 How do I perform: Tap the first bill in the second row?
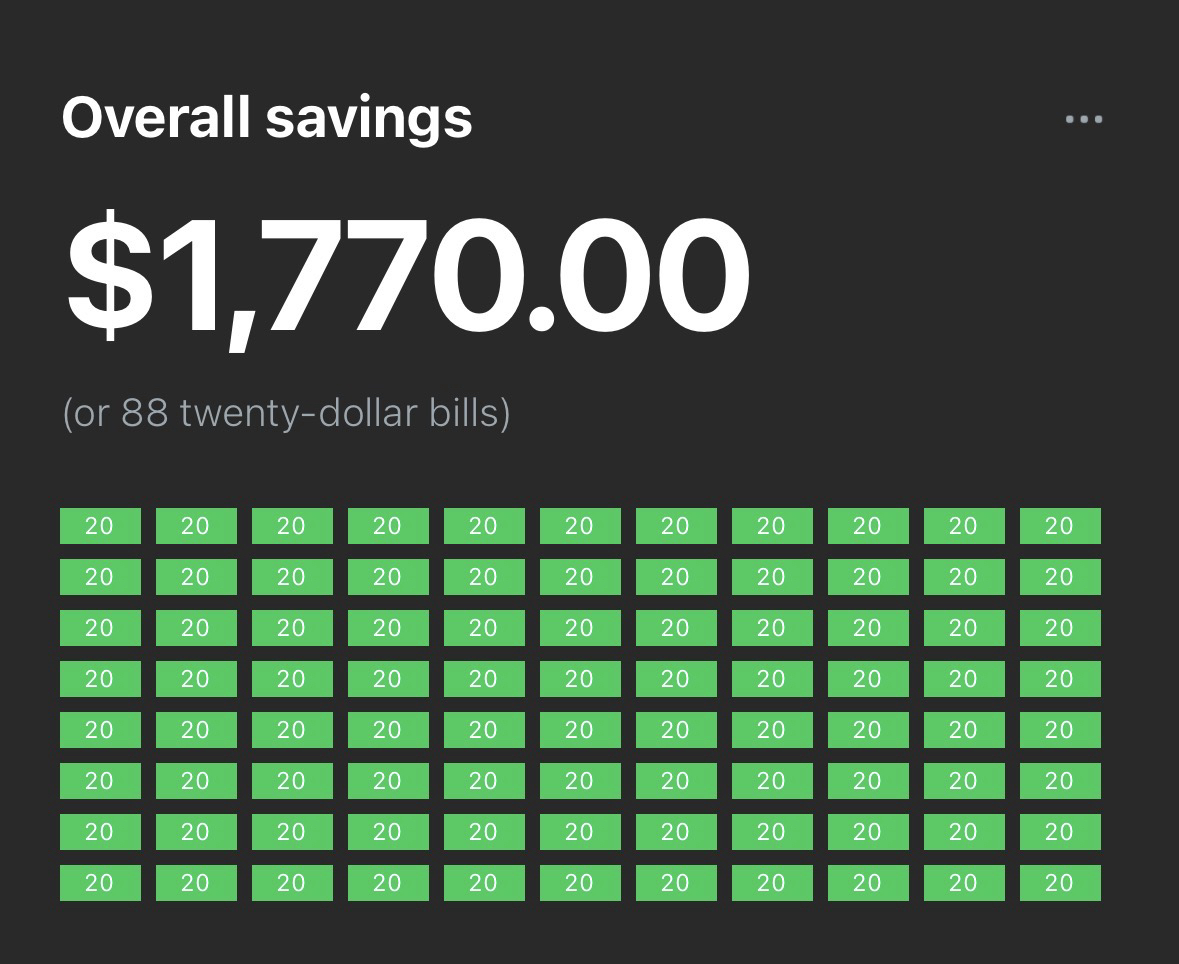pos(100,577)
